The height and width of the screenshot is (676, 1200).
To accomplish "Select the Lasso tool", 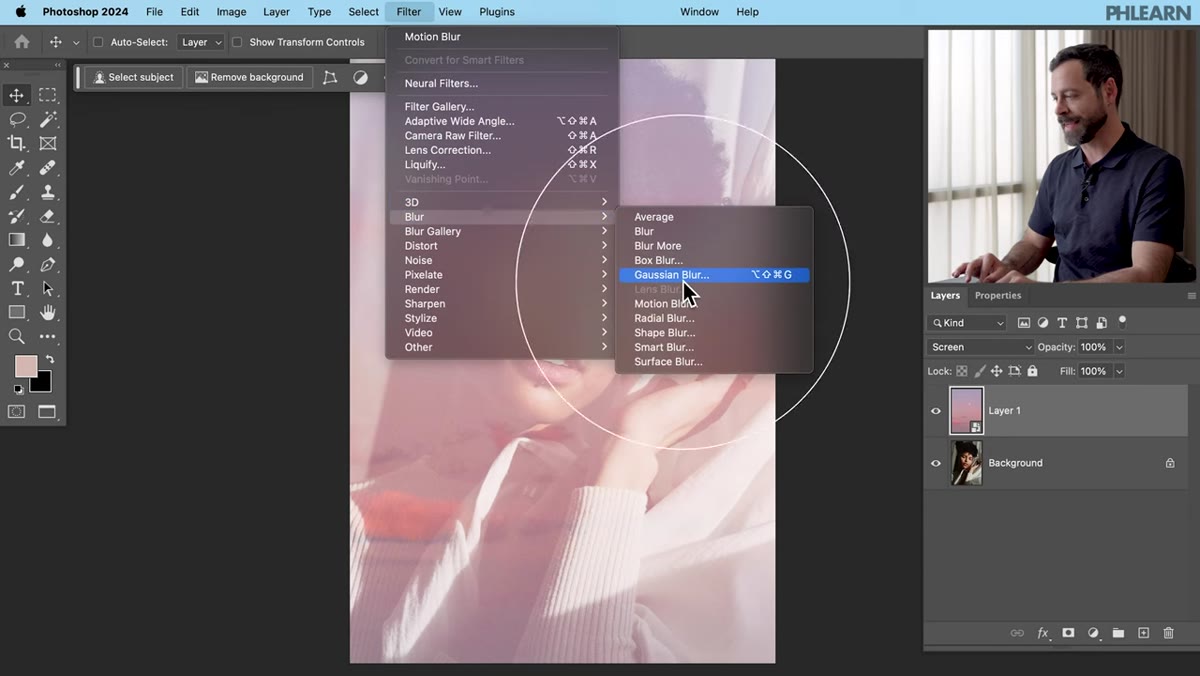I will pyautogui.click(x=17, y=119).
